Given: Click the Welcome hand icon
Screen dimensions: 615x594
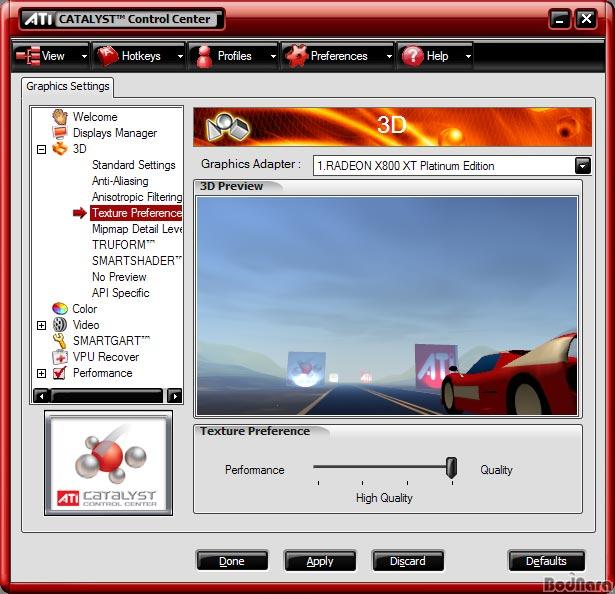Looking at the screenshot, I should [x=60, y=117].
